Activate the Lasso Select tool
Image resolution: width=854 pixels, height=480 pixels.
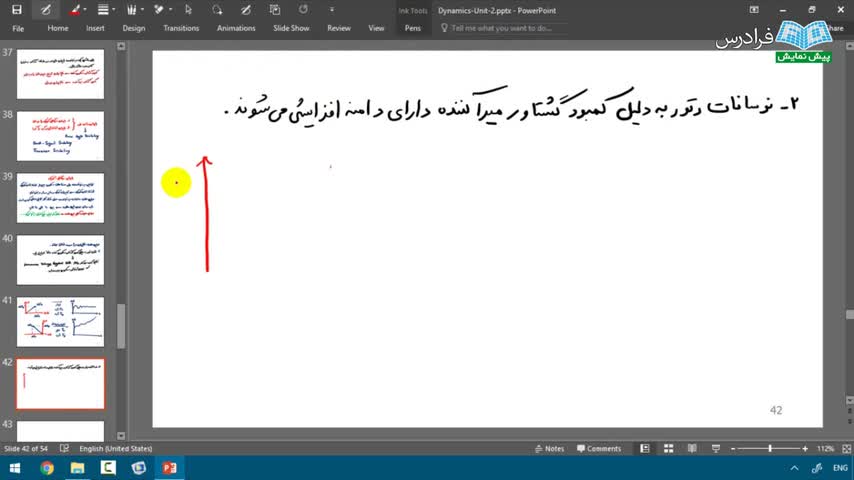point(217,10)
